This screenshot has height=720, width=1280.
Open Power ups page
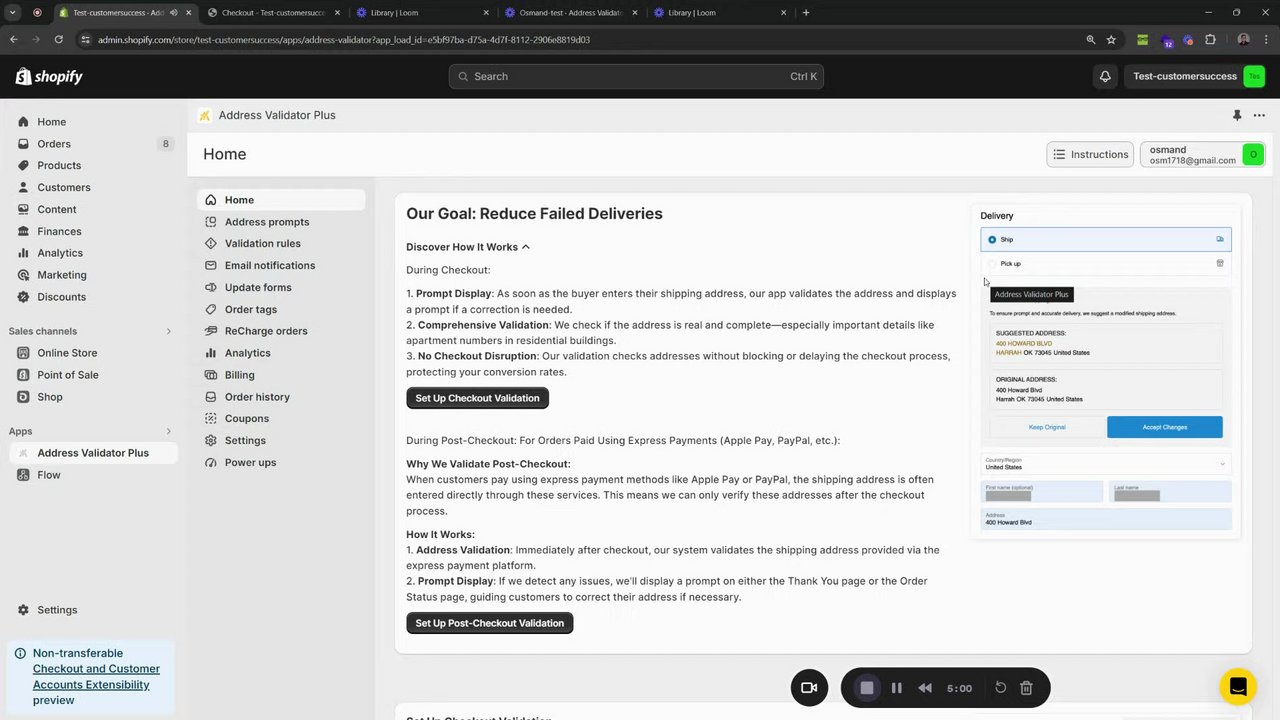pyautogui.click(x=250, y=463)
